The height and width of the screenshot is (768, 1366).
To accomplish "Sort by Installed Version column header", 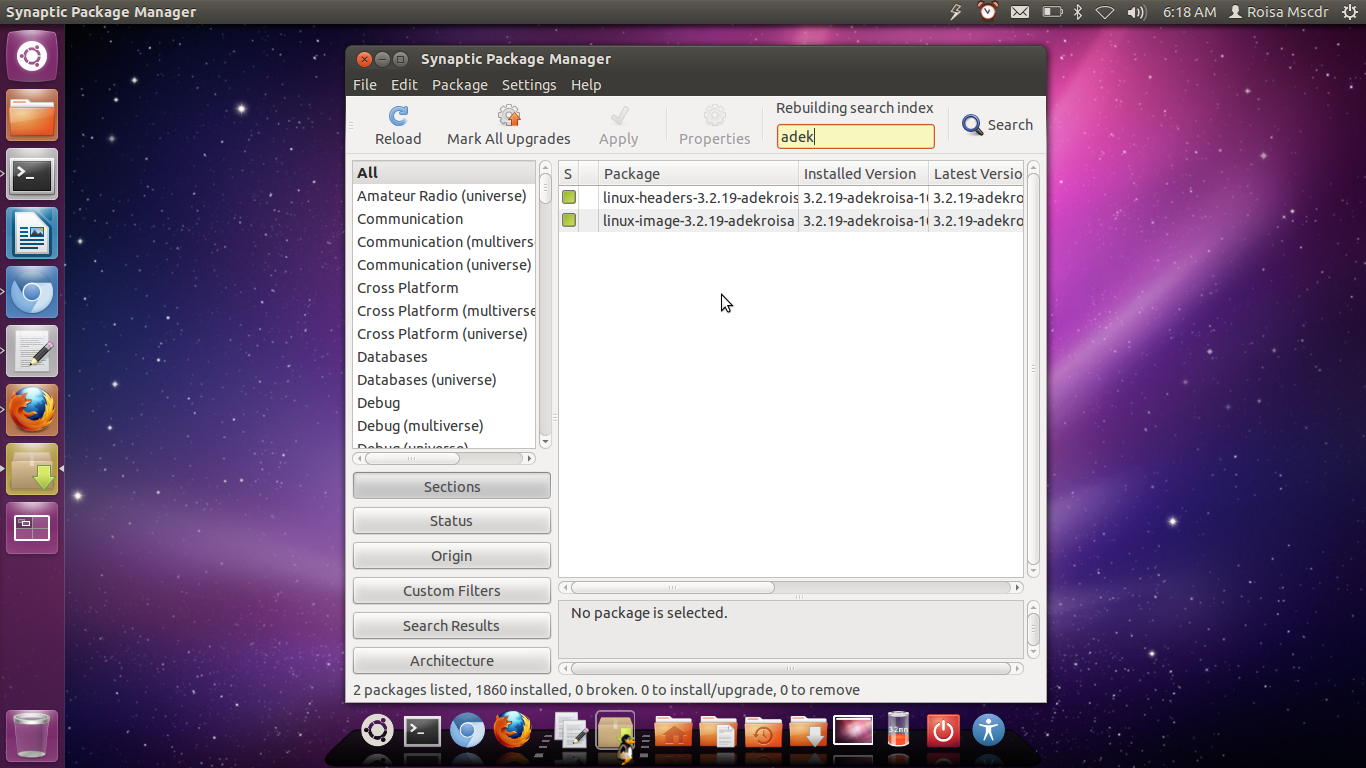I will (863, 174).
